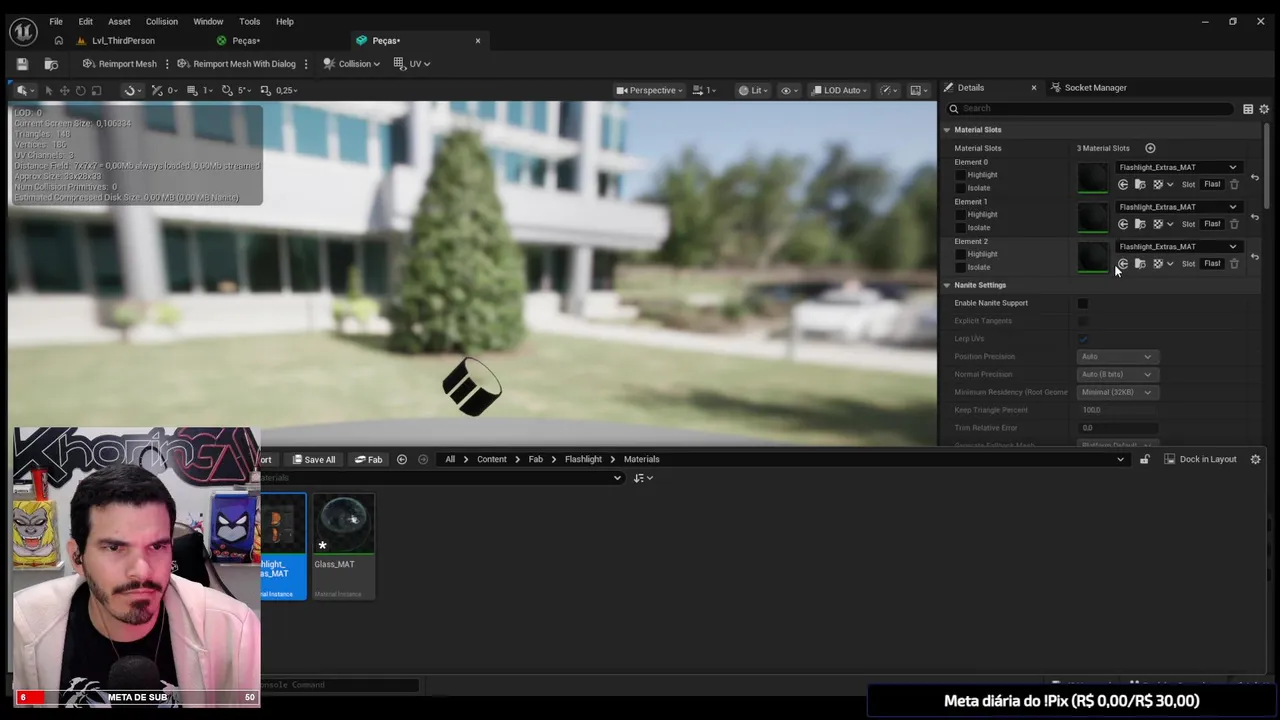Open Element 0 material dropdown Flashlight_Extras_MAT

pos(1177,167)
